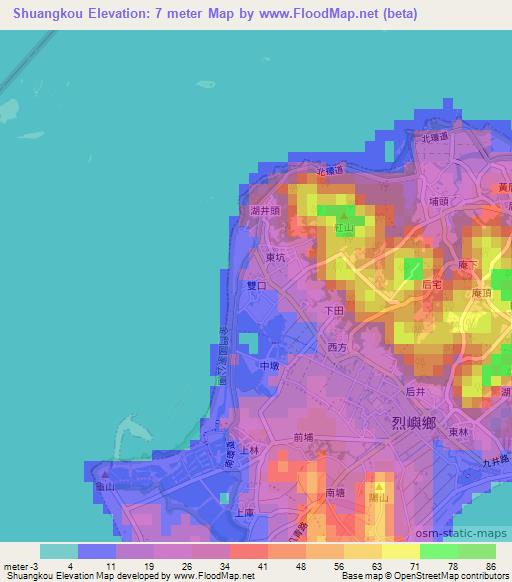Click the map title mentioning www.FloodMap.net (beta)
Screen dimensions: 512x582
tap(215, 14)
